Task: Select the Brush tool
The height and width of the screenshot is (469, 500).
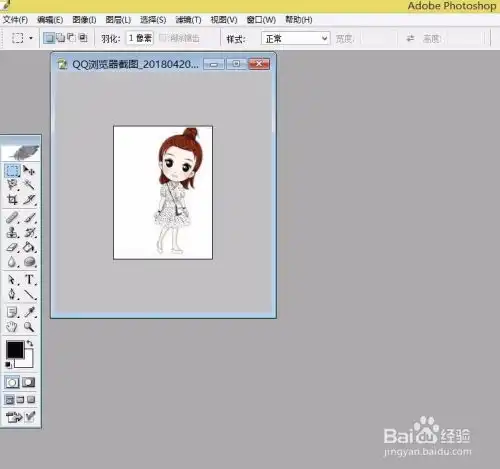Action: click(29, 218)
